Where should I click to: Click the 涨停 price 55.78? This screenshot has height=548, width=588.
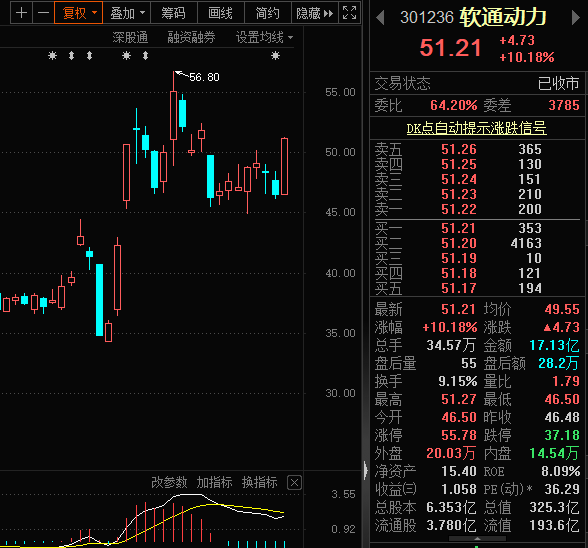(459, 435)
